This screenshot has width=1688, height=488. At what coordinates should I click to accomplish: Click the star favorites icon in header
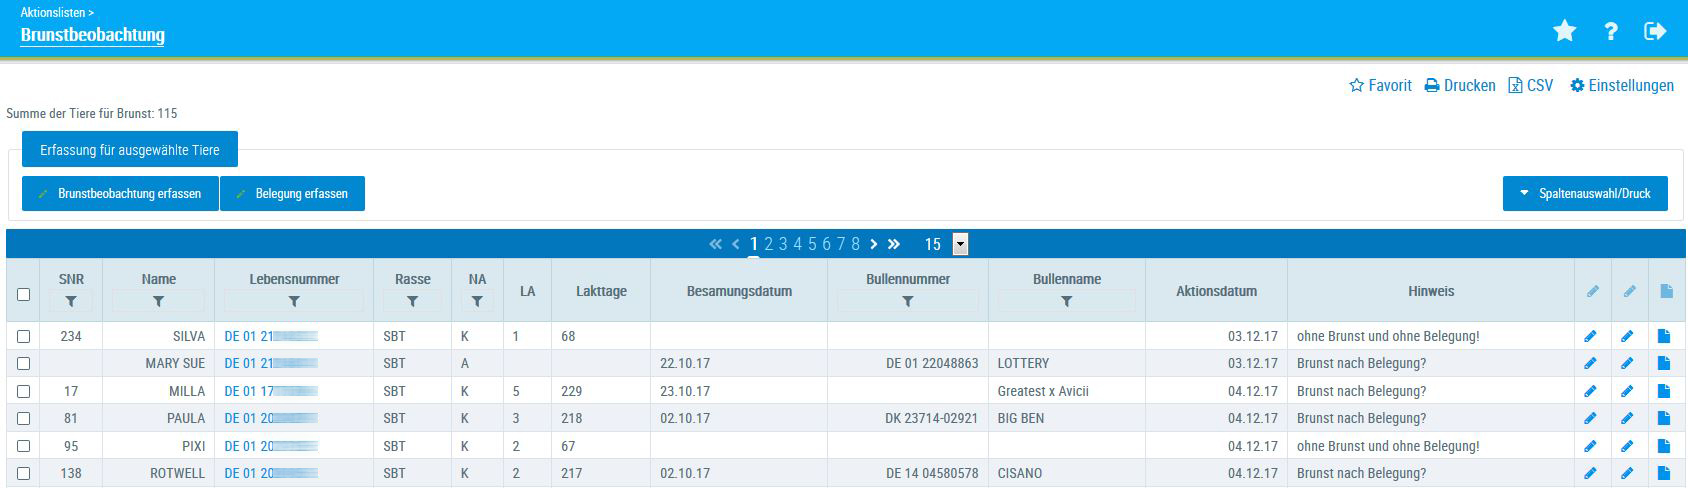1564,32
